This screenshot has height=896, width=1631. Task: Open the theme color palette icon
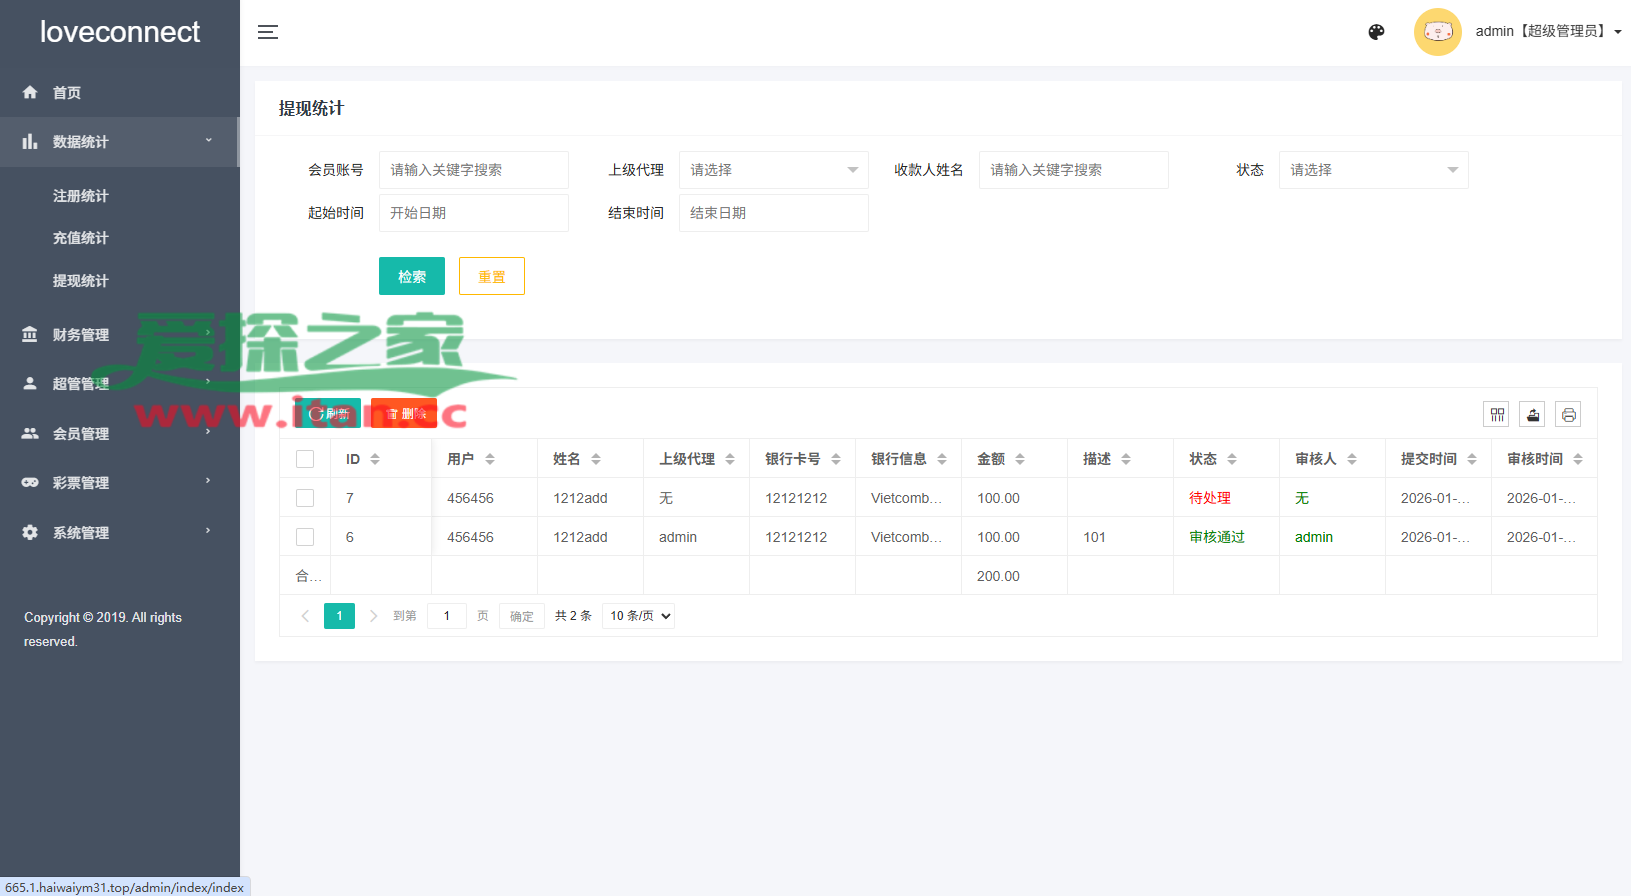tap(1376, 32)
